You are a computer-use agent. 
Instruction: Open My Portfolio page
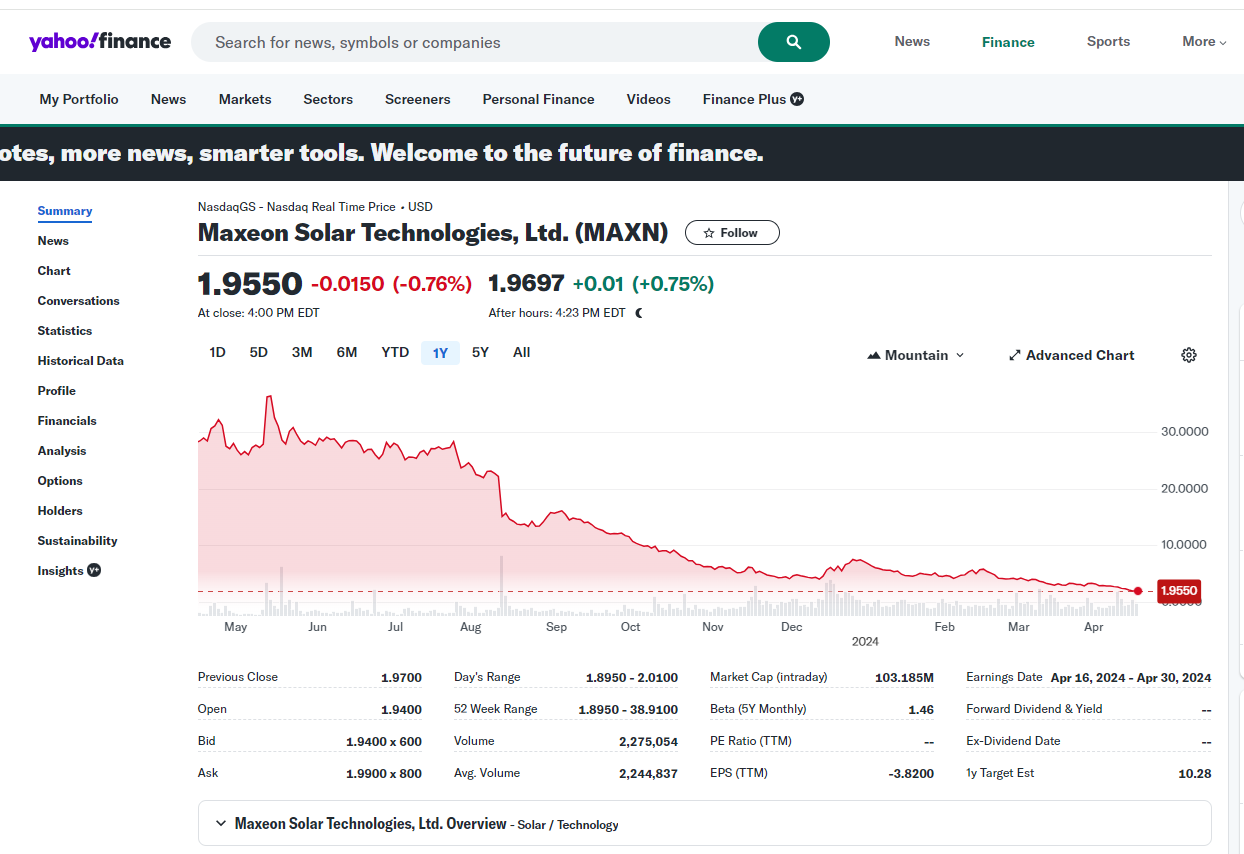click(x=79, y=99)
